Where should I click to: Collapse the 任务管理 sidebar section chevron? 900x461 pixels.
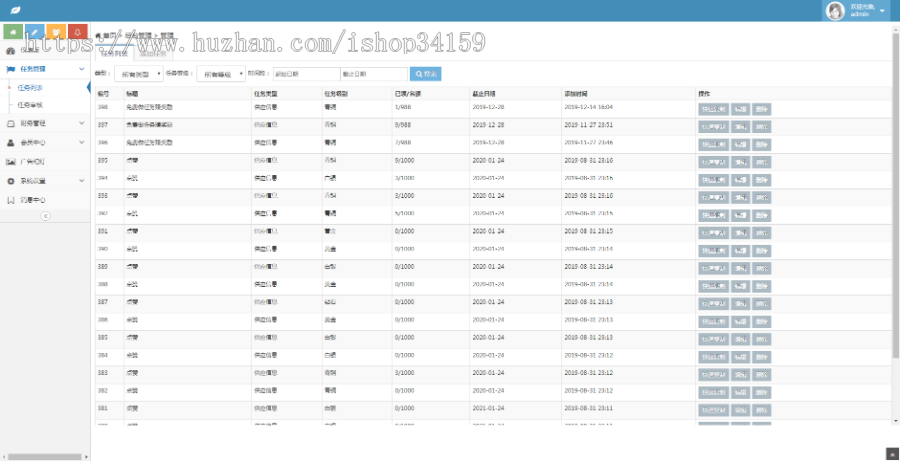click(x=82, y=69)
